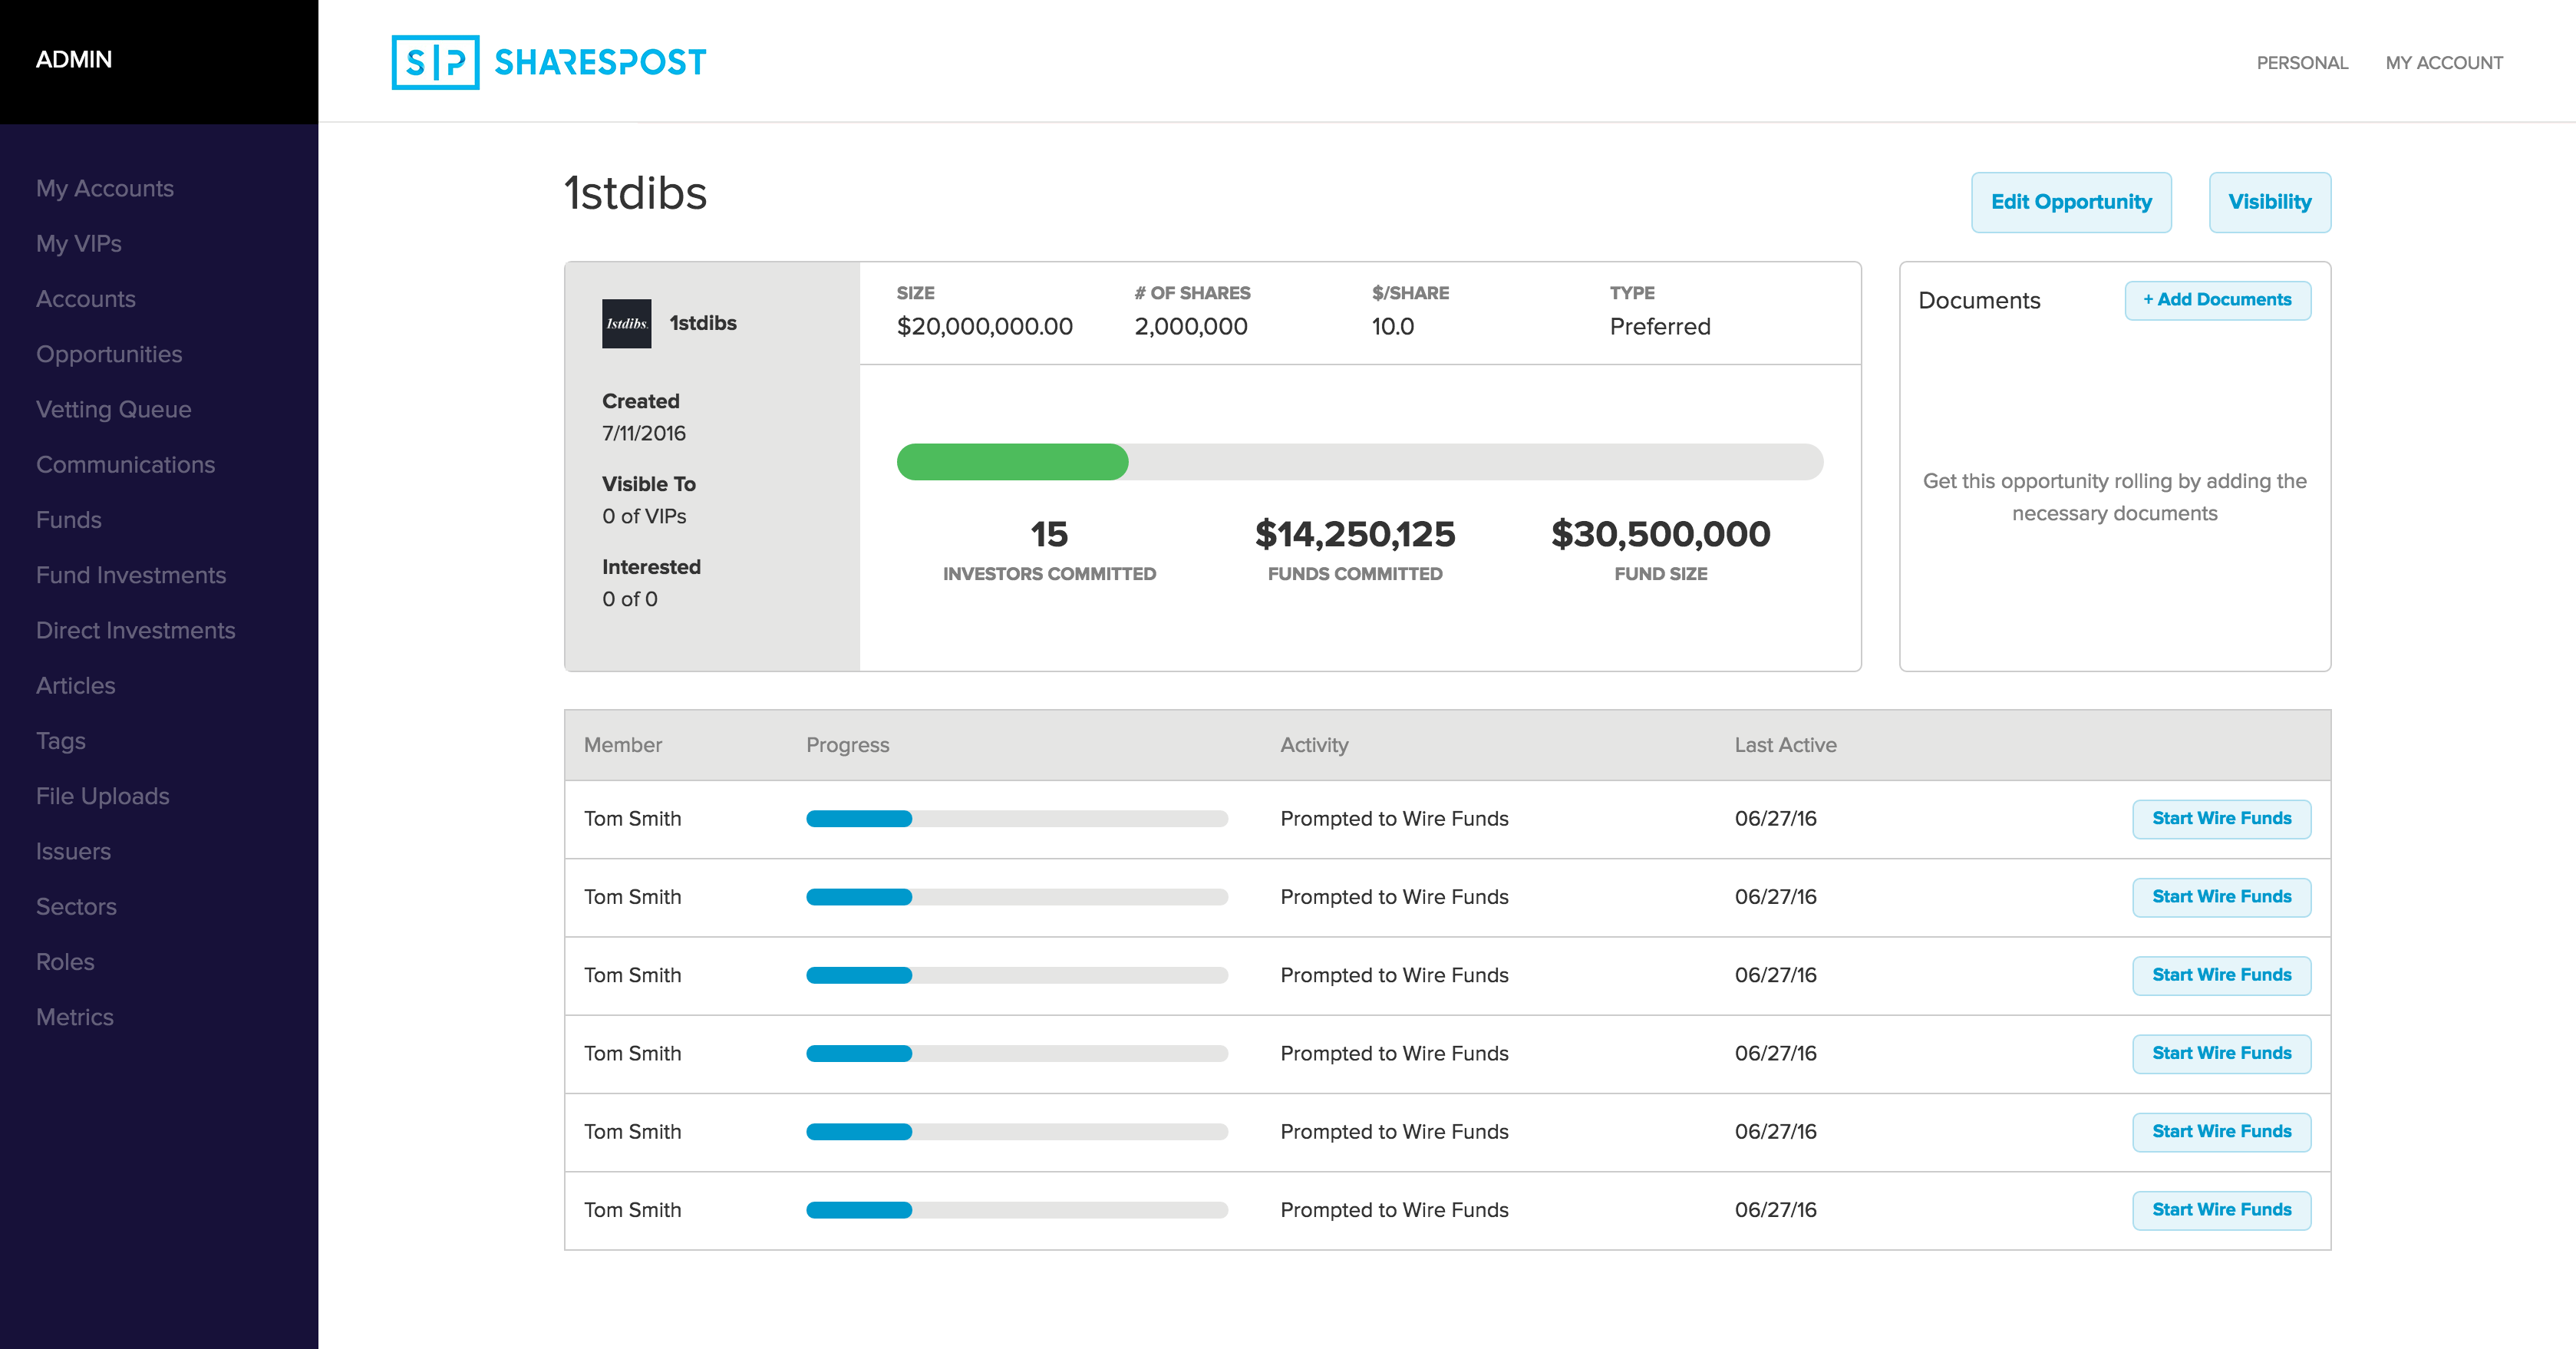This screenshot has height=1349, width=2576.
Task: Open Accounts in the sidebar
Action: pos(86,299)
